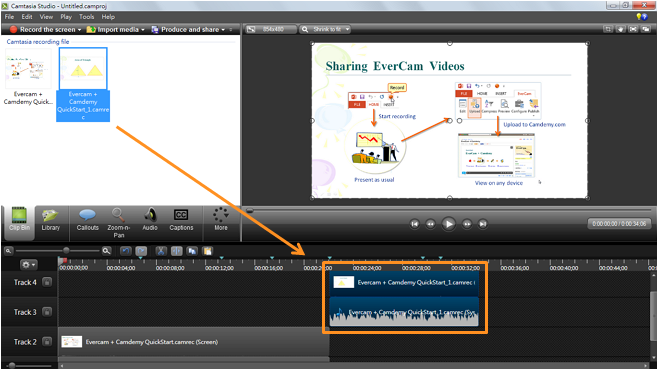
Task: Detach the preview window icon
Action: [x=646, y=29]
